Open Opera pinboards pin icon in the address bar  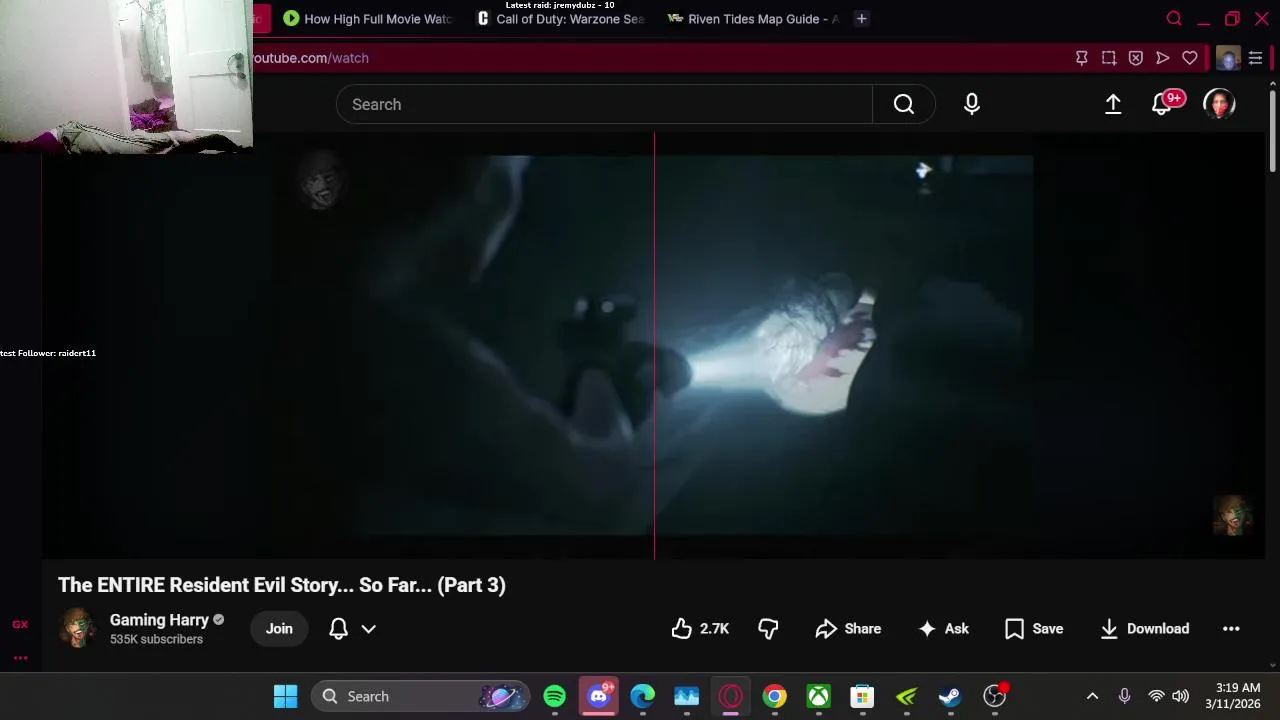pos(1081,58)
